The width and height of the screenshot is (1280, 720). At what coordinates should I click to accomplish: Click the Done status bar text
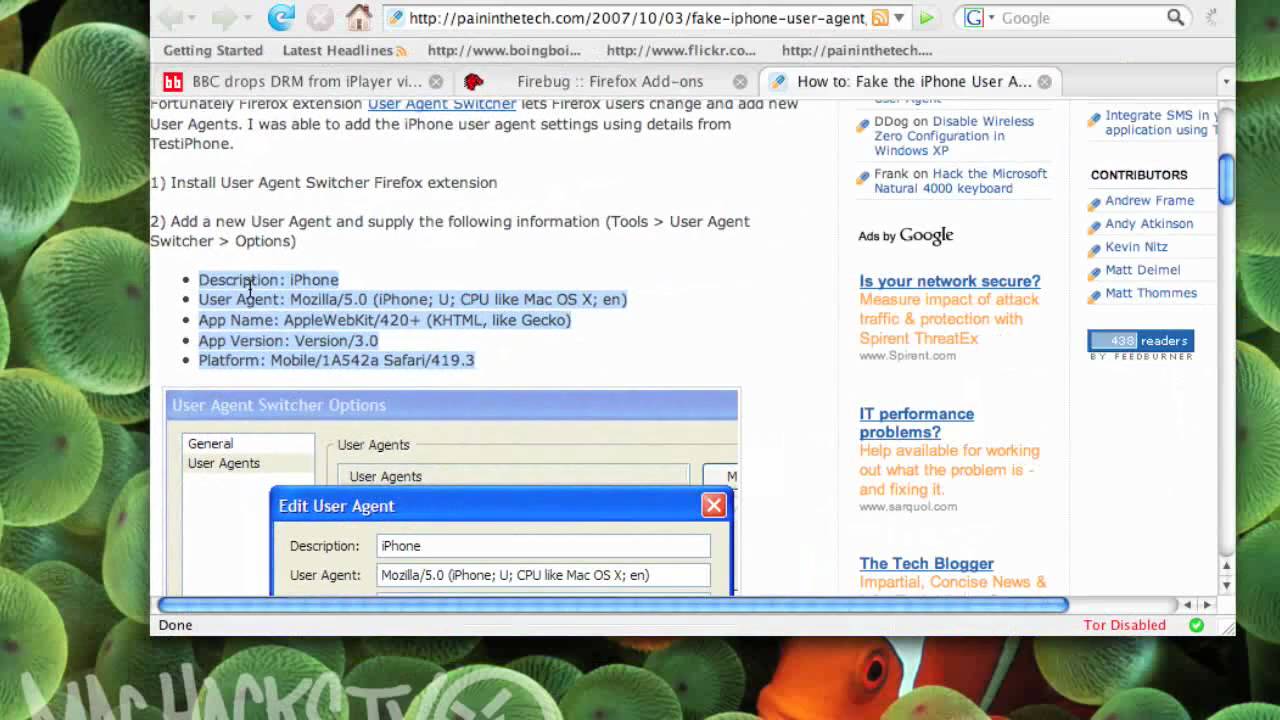(175, 625)
